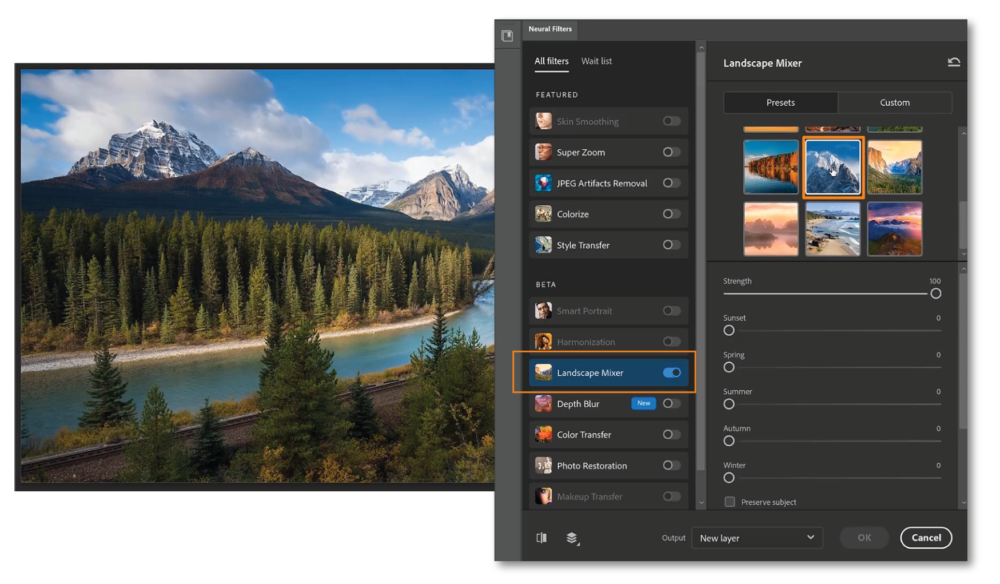The height and width of the screenshot is (584, 1000).
Task: Select the Presets tab
Action: [781, 103]
